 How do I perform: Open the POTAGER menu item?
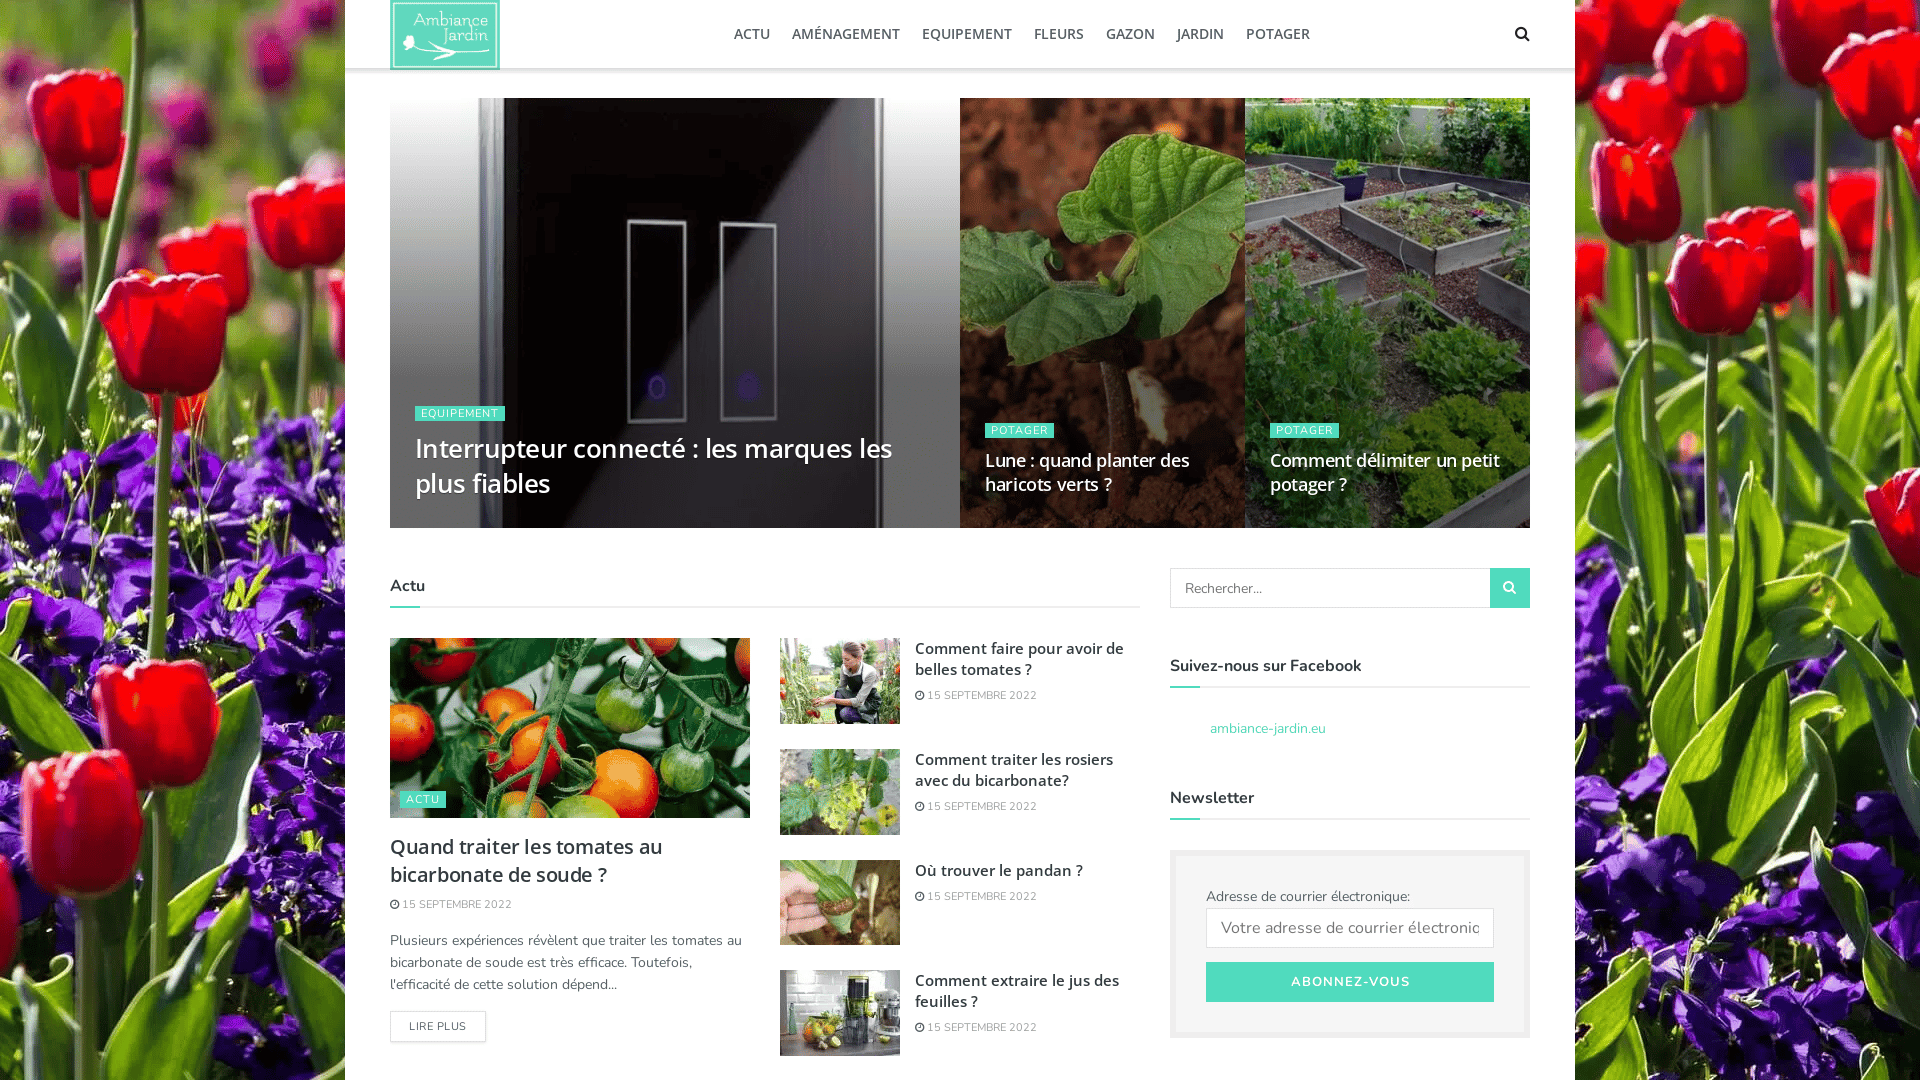pos(1278,34)
